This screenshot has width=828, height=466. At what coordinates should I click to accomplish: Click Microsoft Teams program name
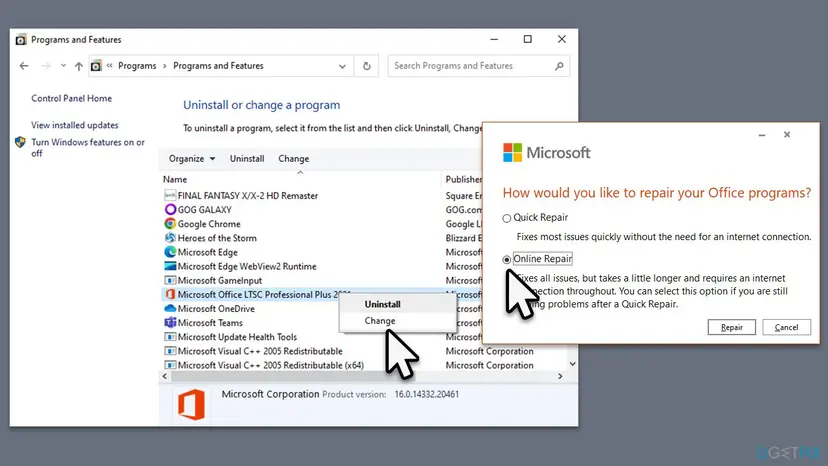pyautogui.click(x=210, y=323)
